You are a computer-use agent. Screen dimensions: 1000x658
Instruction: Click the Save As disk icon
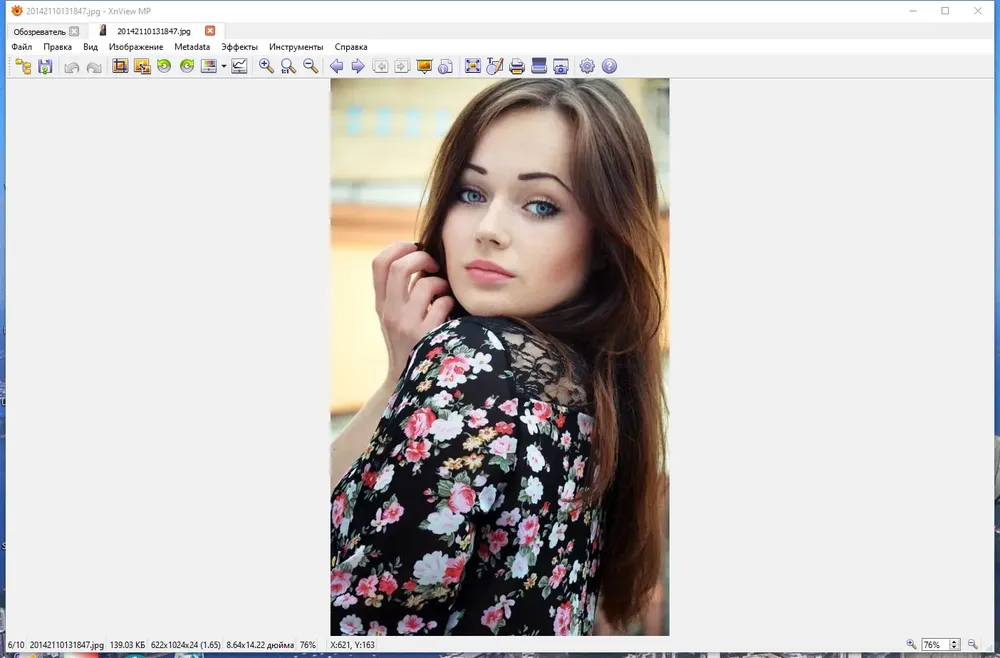click(x=45, y=66)
